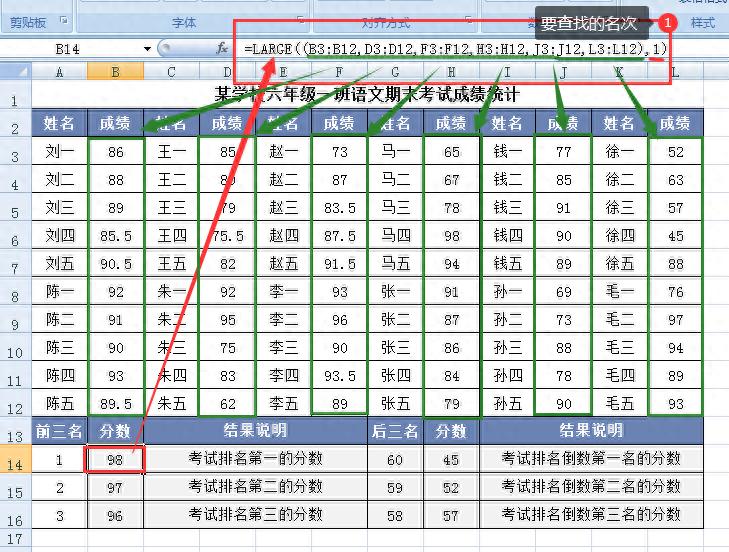The image size is (729, 552).
Task: Select row 1 header
Action: [x=15, y=95]
